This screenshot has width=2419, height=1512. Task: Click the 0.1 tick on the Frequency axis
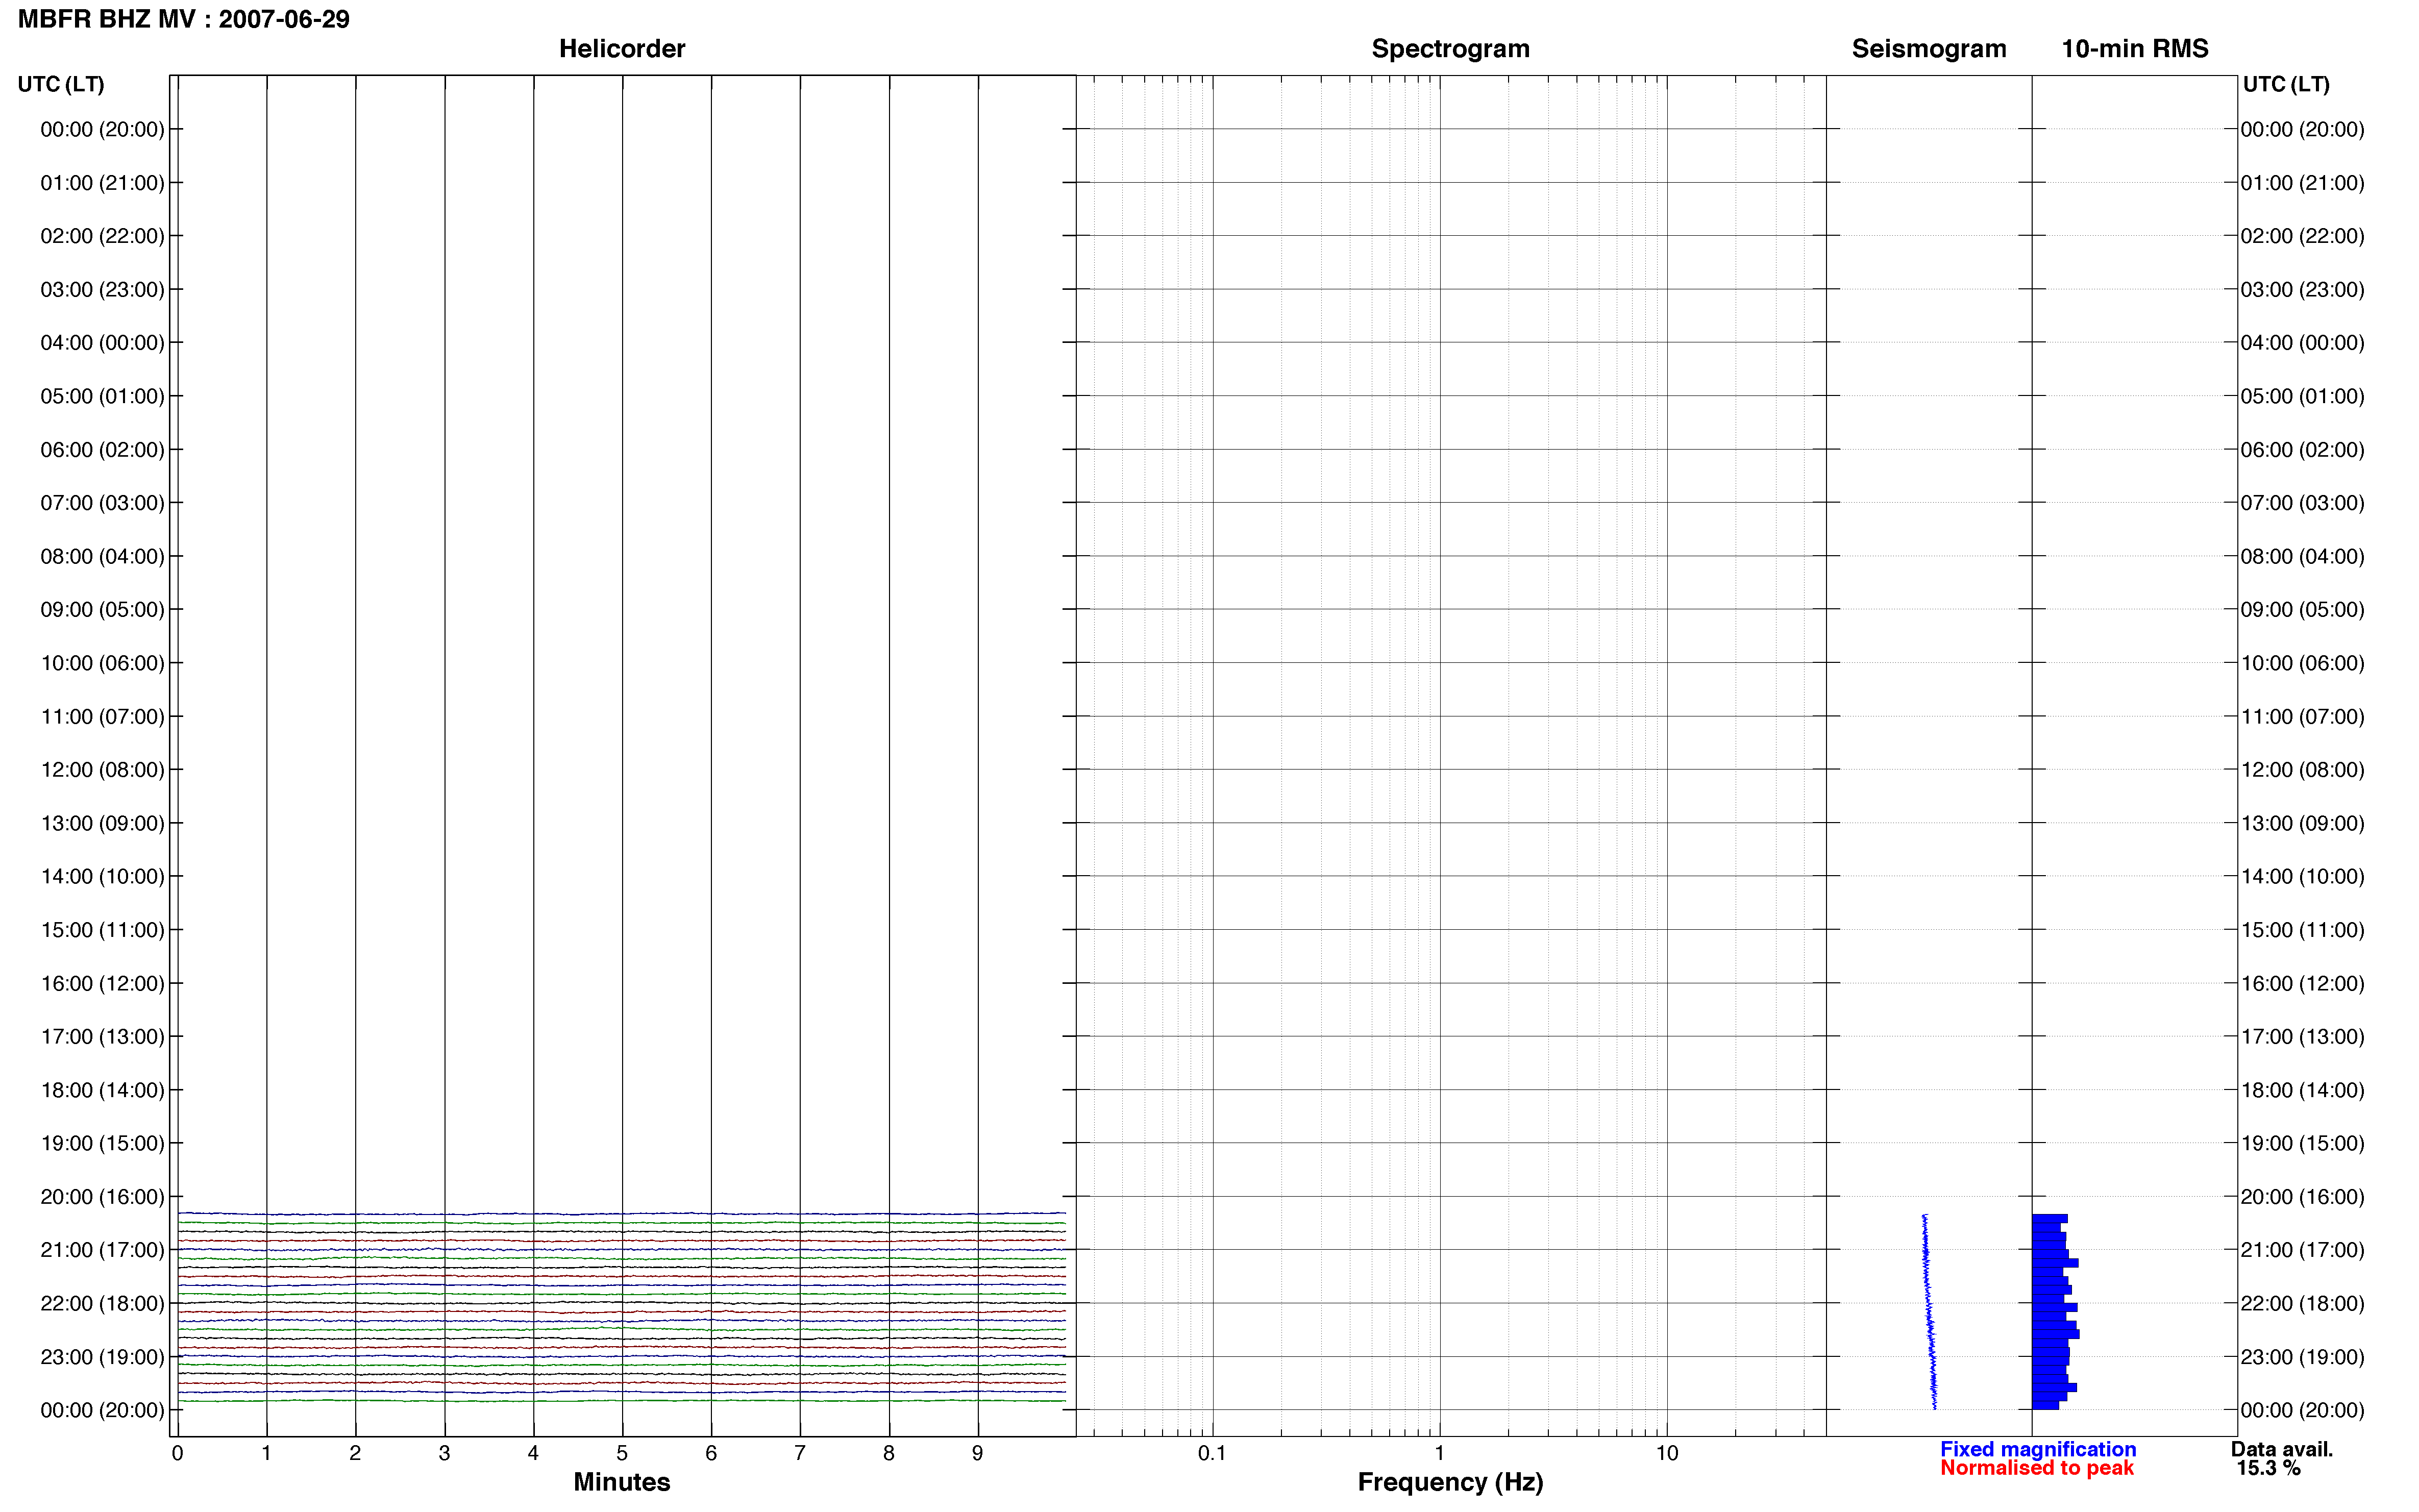point(1212,1453)
